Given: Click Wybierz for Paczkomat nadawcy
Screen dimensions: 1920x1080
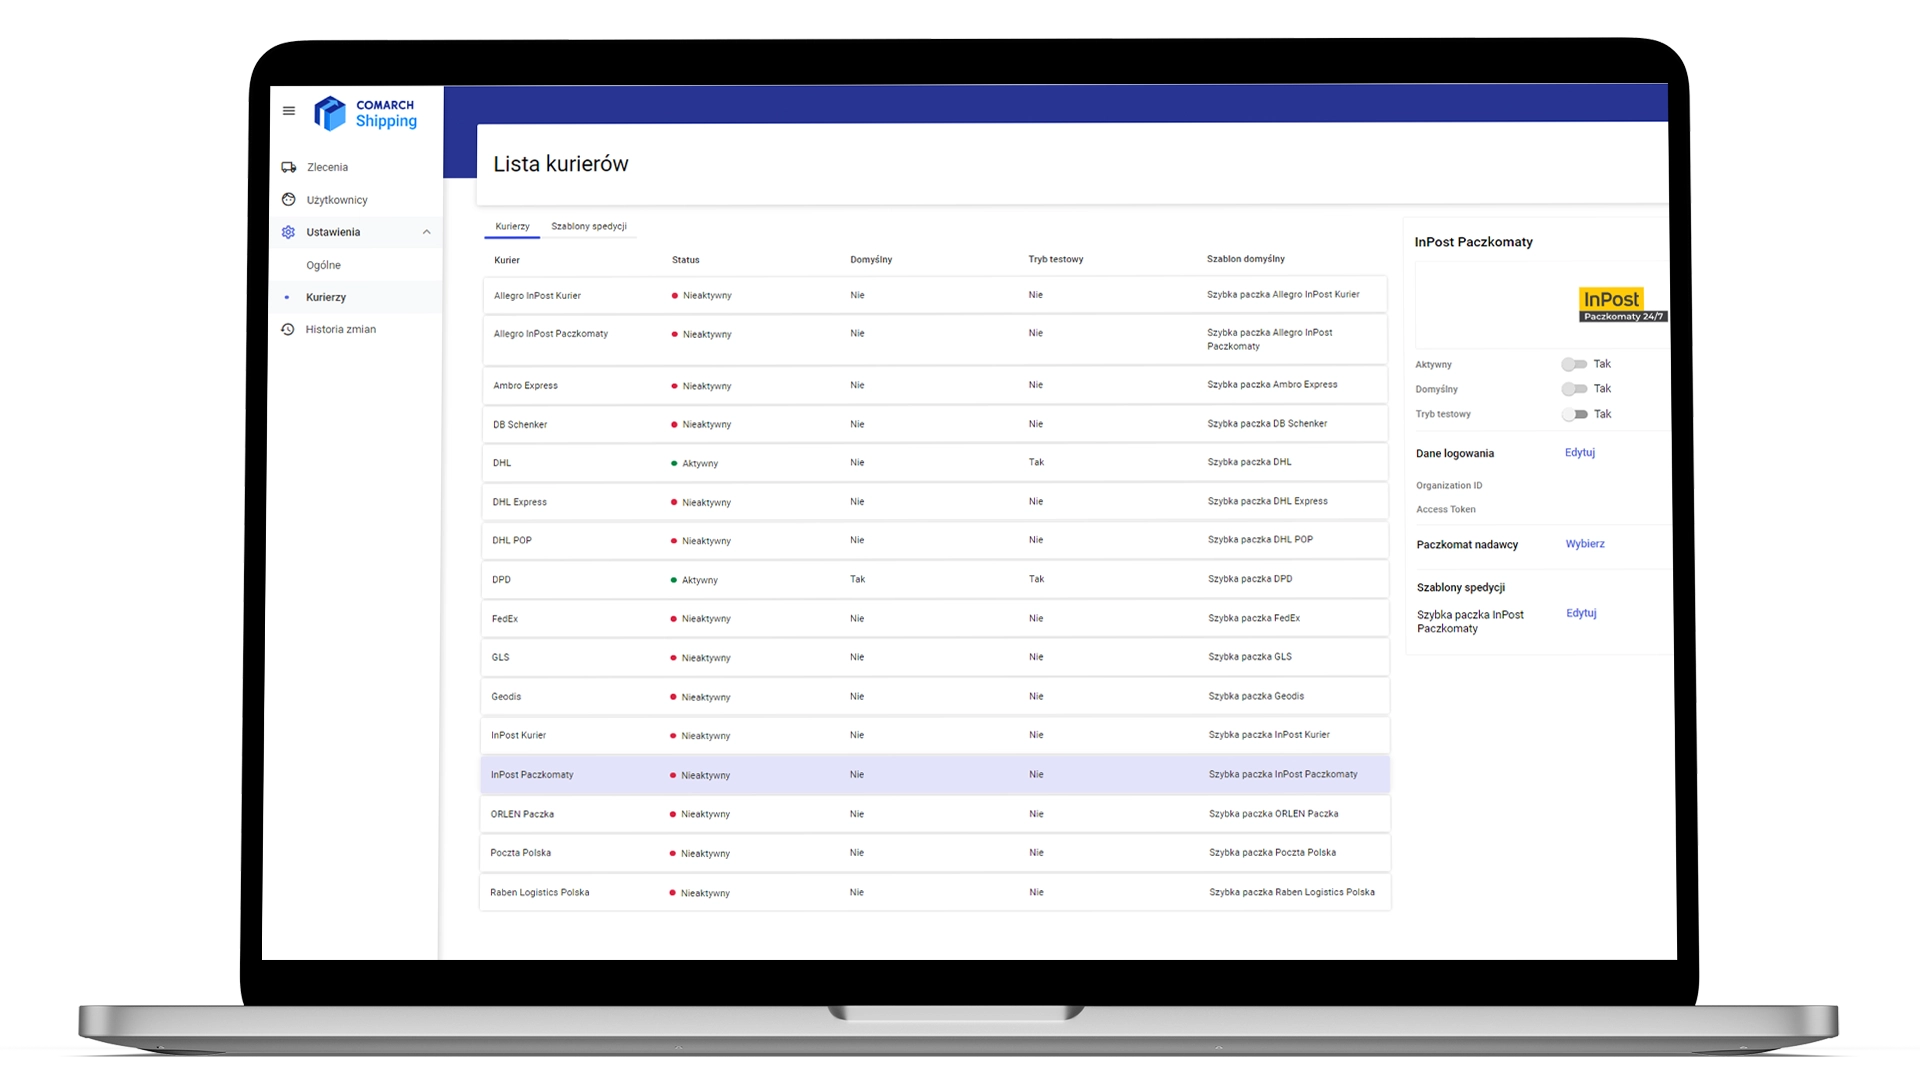Looking at the screenshot, I should (x=1585, y=544).
